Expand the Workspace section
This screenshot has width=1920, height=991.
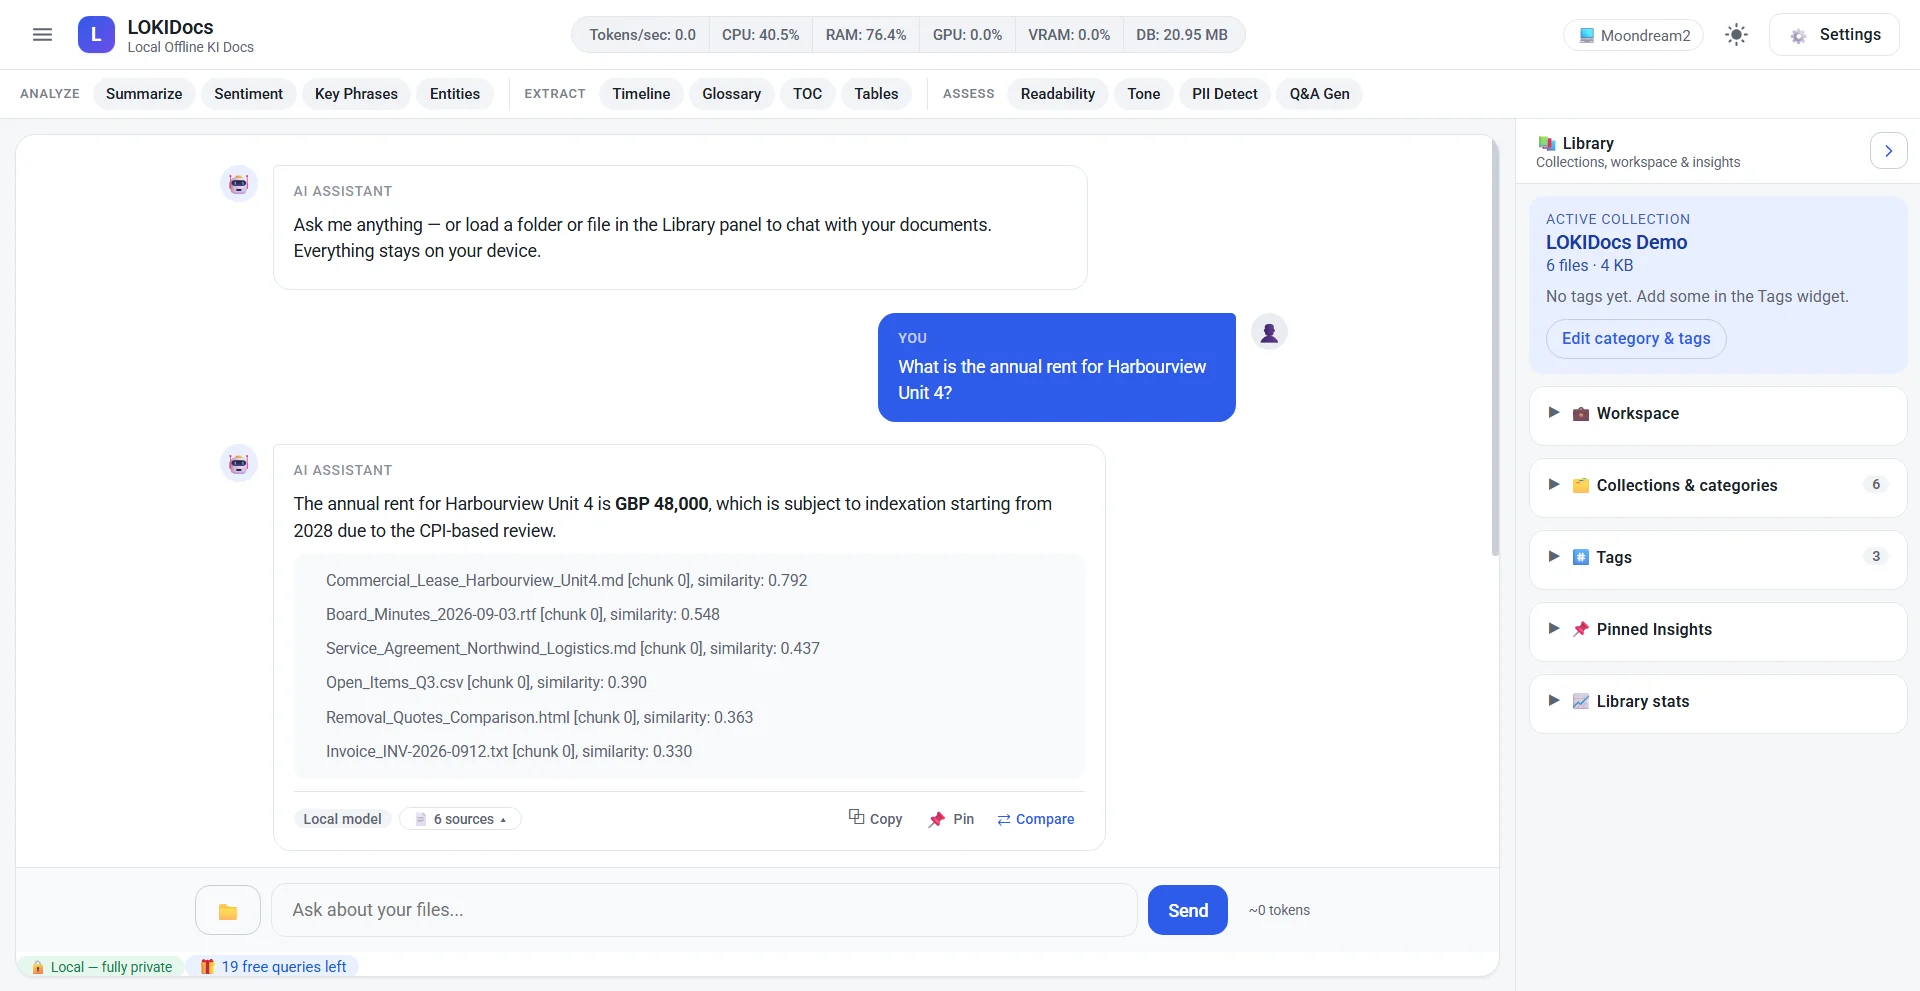(x=1718, y=414)
